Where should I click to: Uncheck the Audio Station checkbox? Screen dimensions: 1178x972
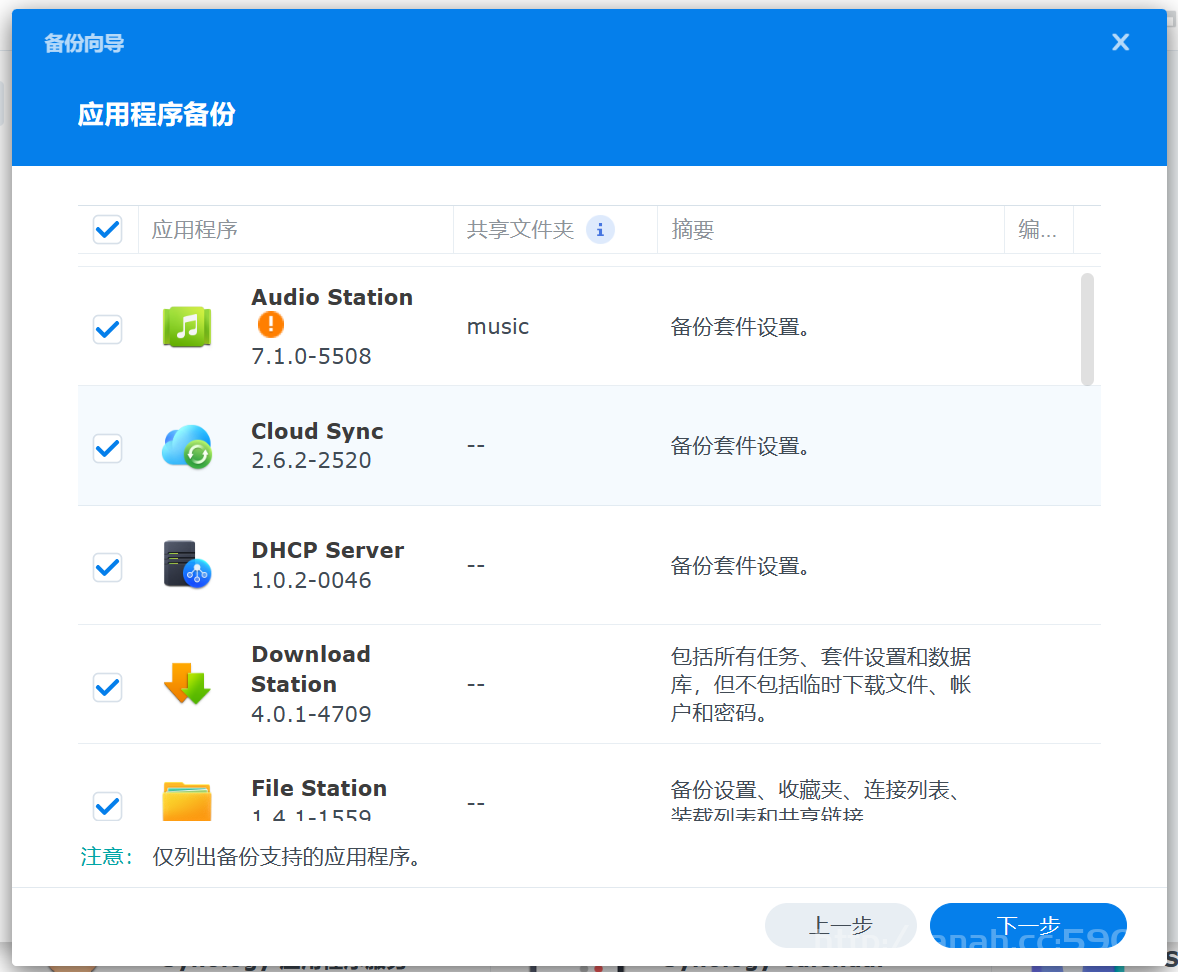point(107,329)
